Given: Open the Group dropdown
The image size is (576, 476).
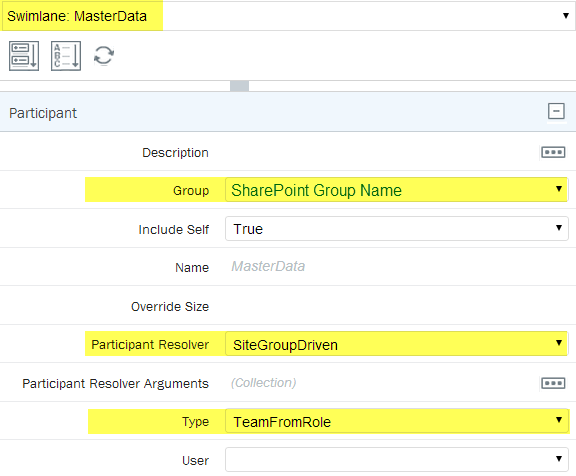Looking at the screenshot, I should [x=397, y=190].
